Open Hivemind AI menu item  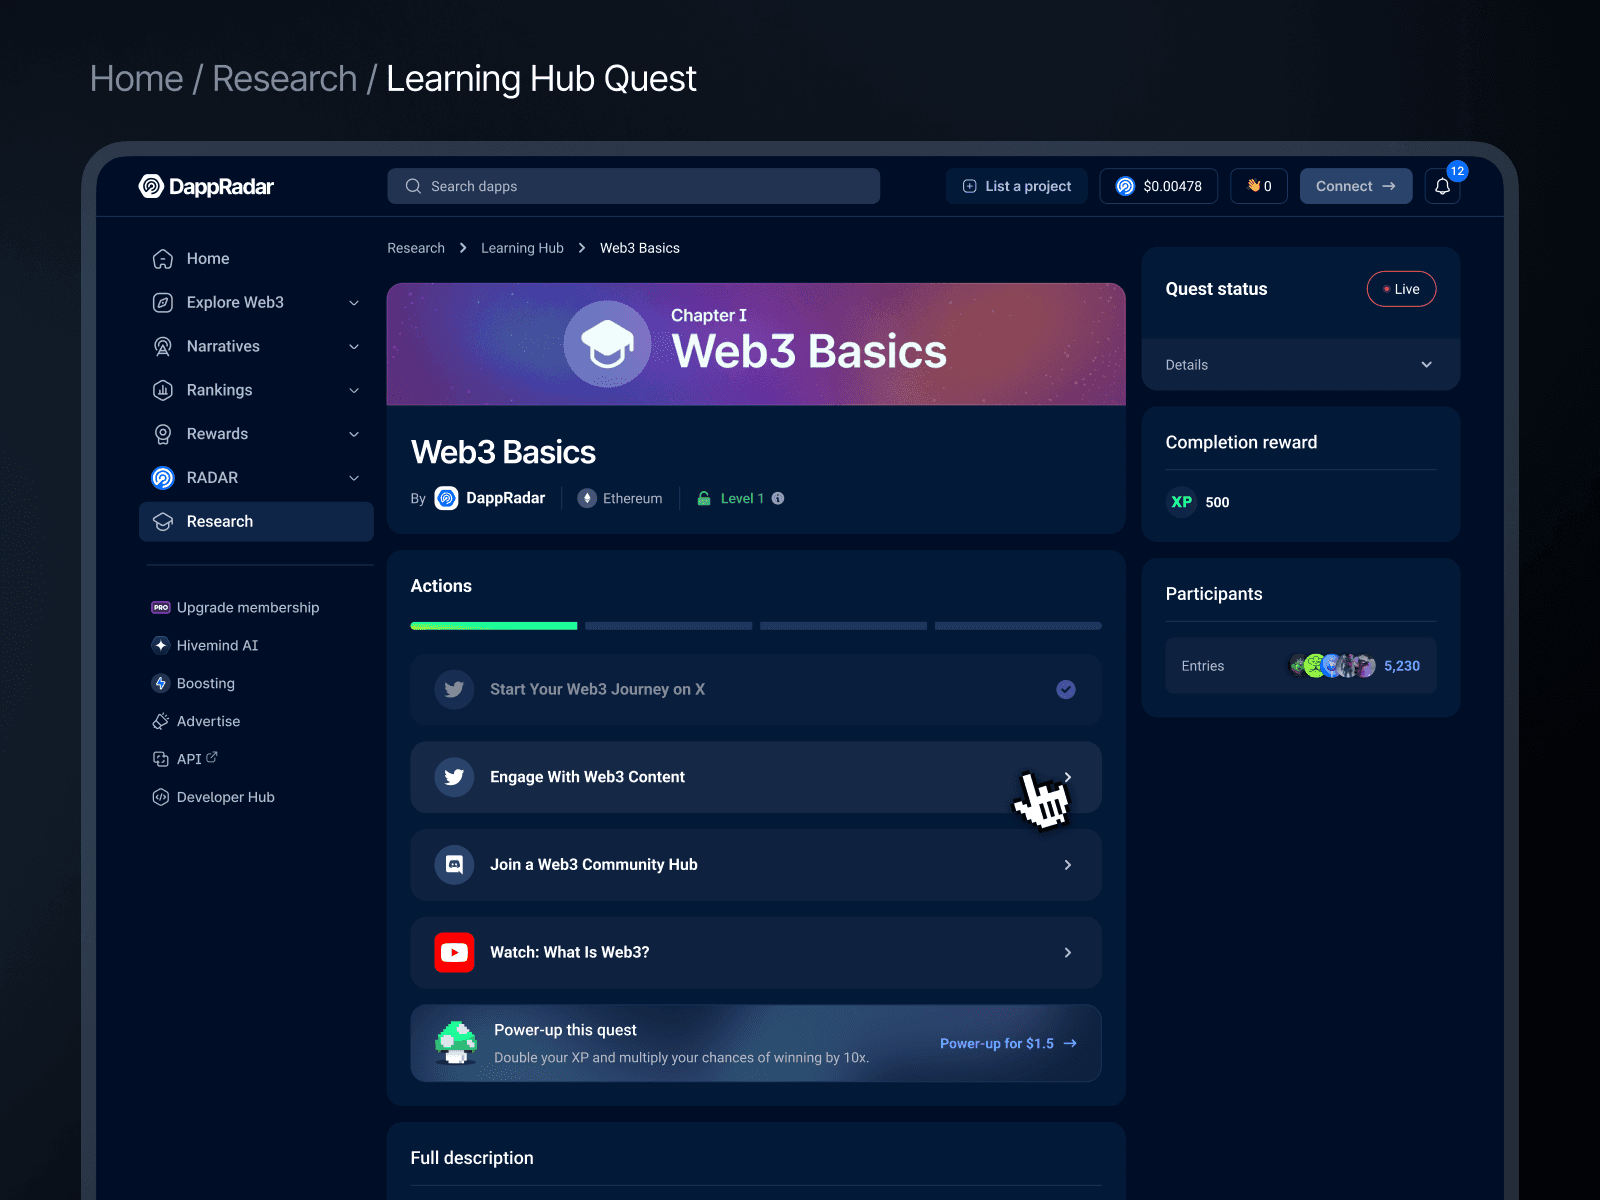pyautogui.click(x=205, y=645)
